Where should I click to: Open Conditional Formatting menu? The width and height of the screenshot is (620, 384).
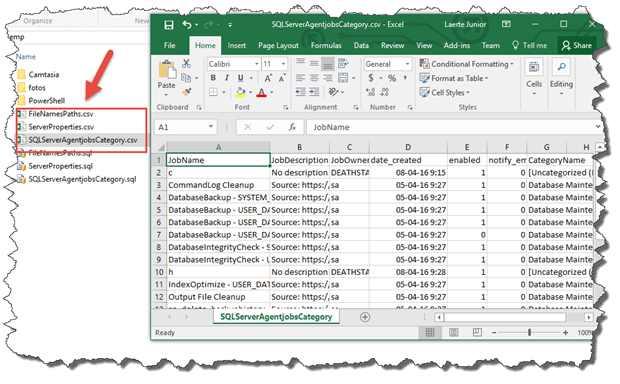click(467, 64)
